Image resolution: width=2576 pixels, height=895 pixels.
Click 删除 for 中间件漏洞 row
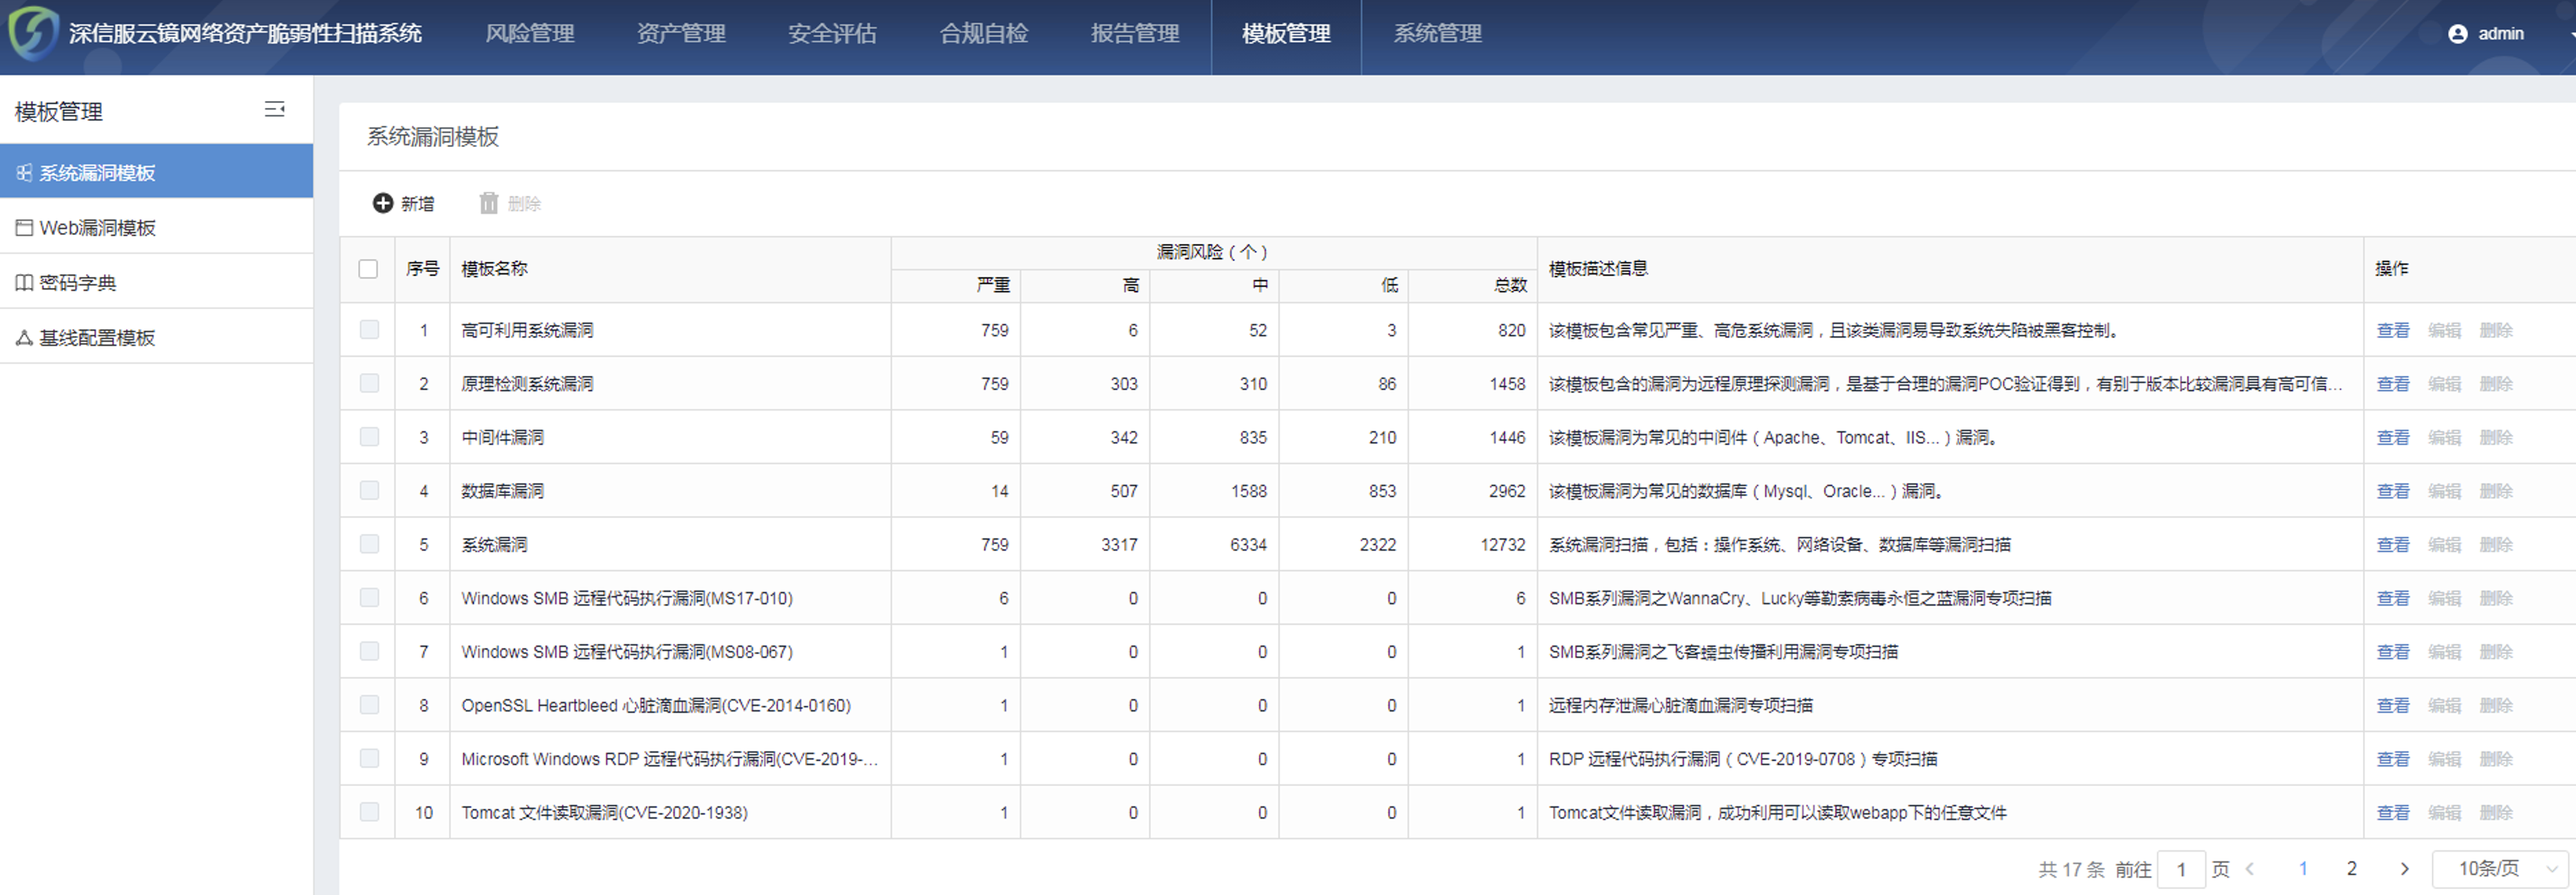coord(2496,437)
